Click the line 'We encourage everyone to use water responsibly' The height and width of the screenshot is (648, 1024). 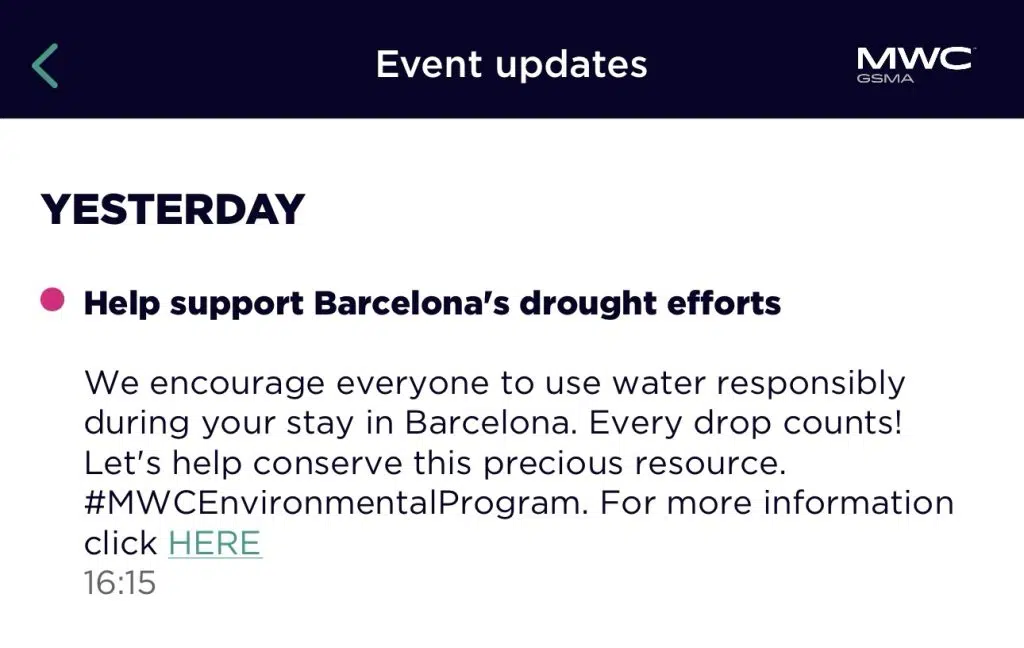(x=494, y=383)
